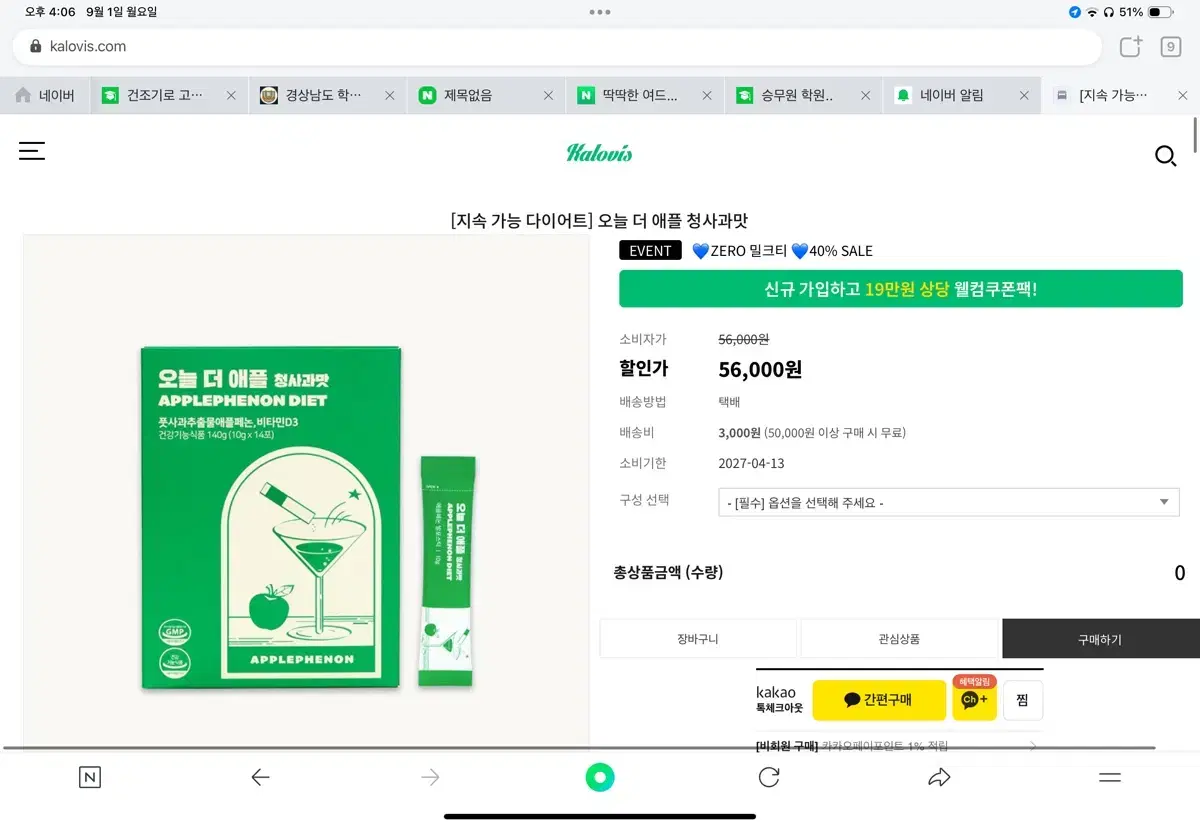The height and width of the screenshot is (827, 1200).
Task: Toggle the 찜 wishlist button
Action: pyautogui.click(x=1022, y=700)
